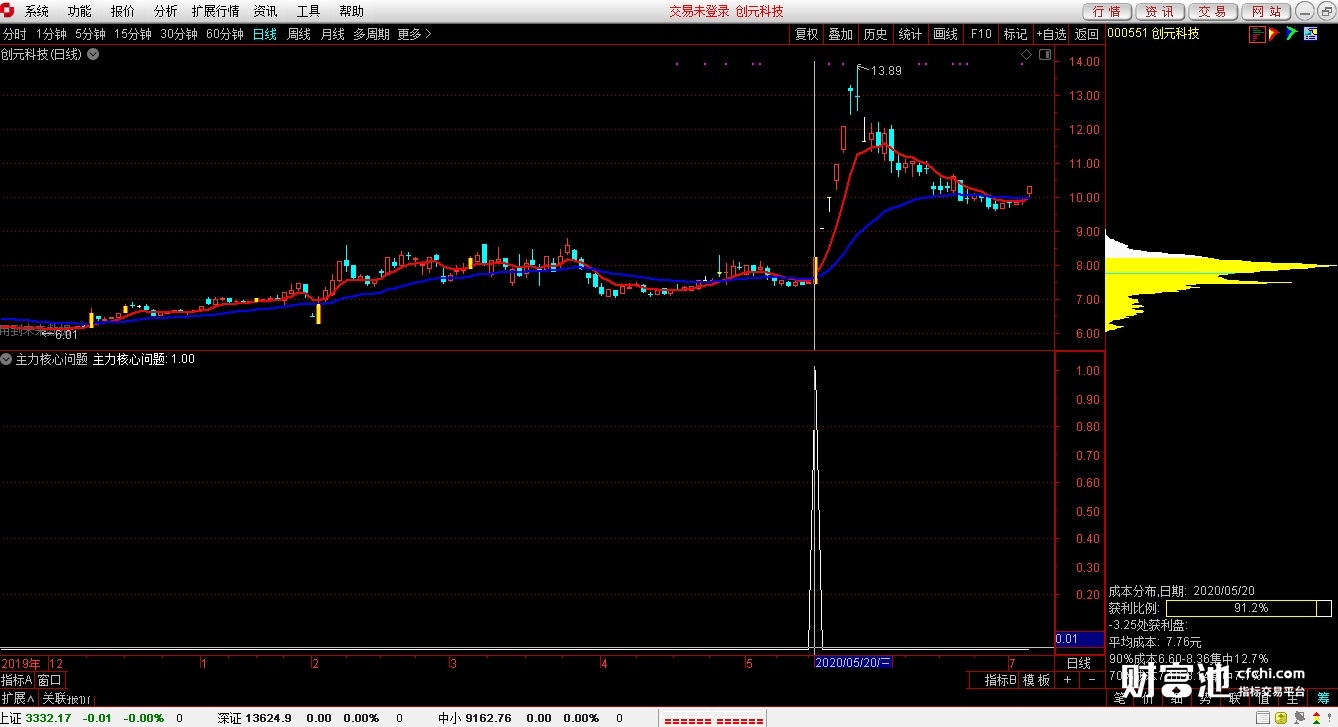Image resolution: width=1338 pixels, height=727 pixels.
Task: Zoom in chart with + button
Action: click(1067, 680)
